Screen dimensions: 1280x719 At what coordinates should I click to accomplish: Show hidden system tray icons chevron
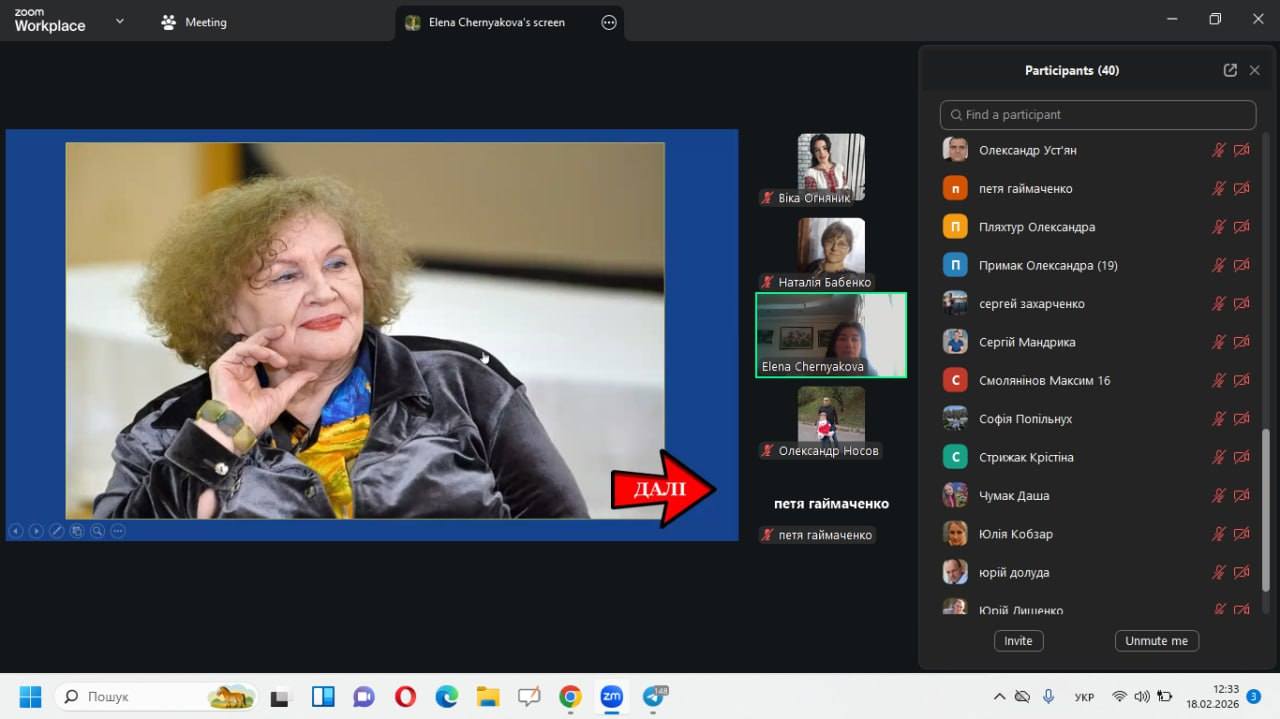tap(999, 696)
